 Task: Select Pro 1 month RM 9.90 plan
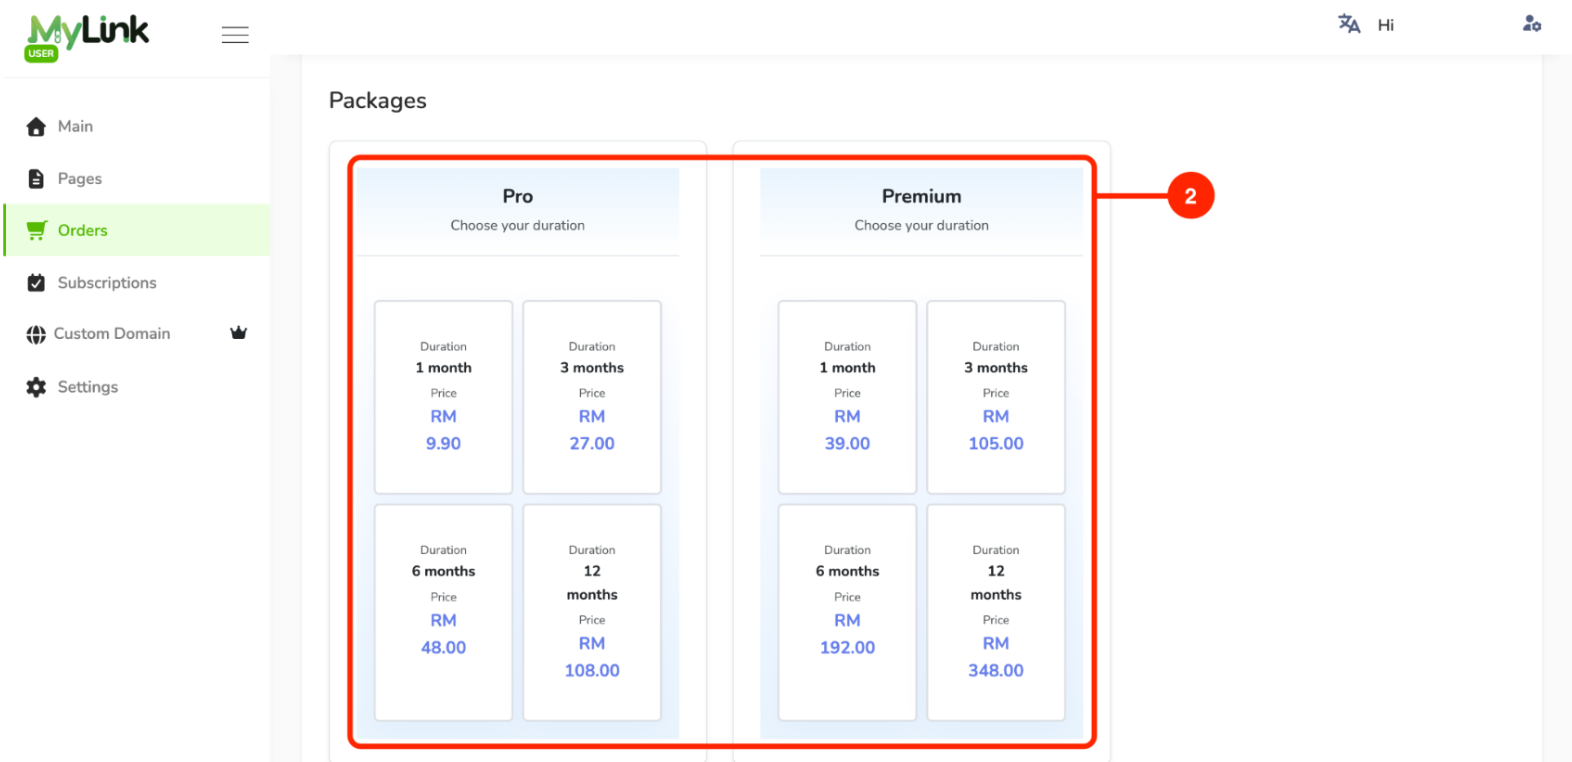coord(443,397)
